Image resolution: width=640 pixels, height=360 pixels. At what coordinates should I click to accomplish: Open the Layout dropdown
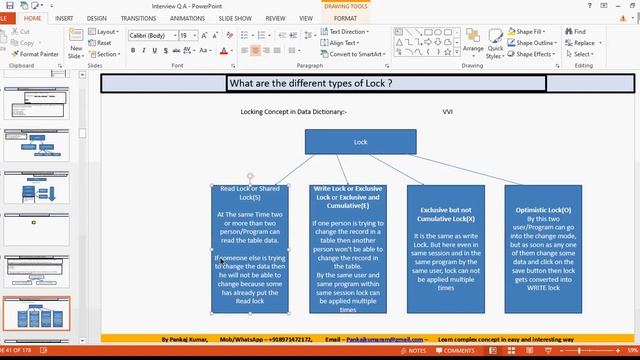pos(104,31)
